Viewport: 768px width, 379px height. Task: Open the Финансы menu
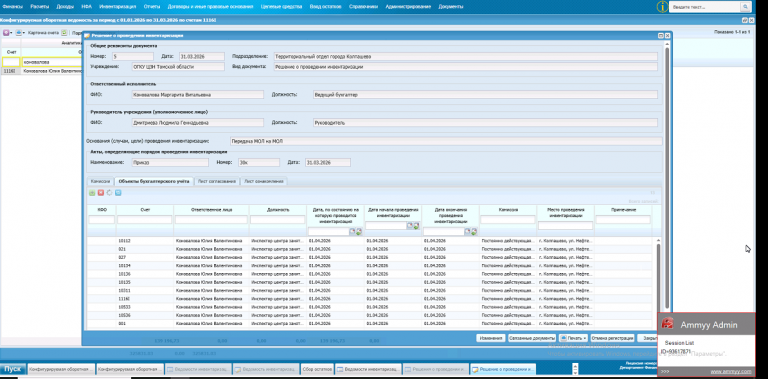(12, 7)
